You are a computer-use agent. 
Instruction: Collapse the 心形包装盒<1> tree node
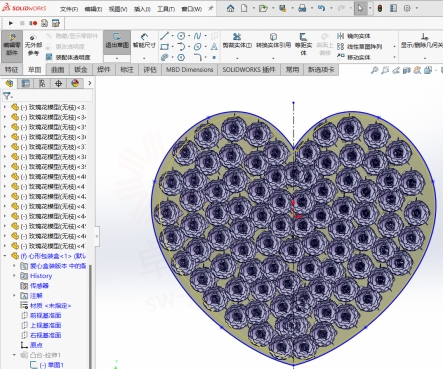5,256
